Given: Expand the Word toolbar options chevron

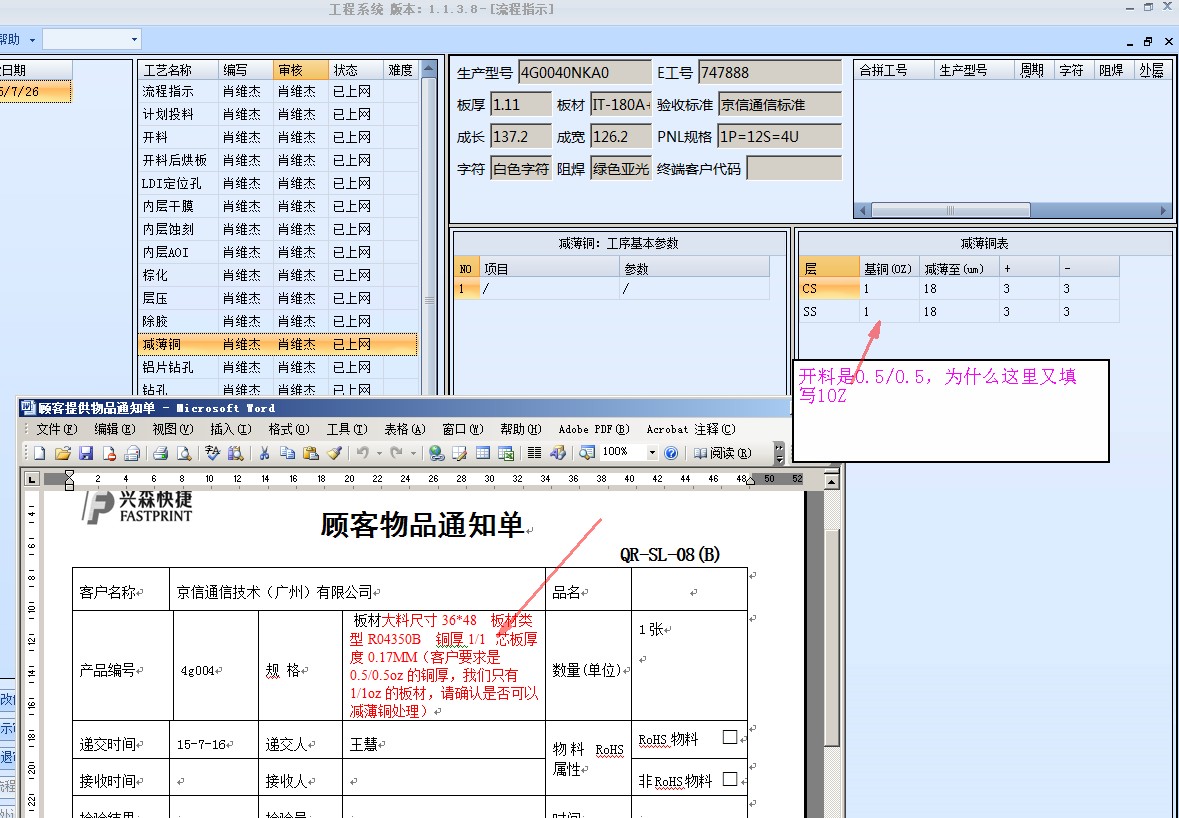Looking at the screenshot, I should tap(779, 453).
